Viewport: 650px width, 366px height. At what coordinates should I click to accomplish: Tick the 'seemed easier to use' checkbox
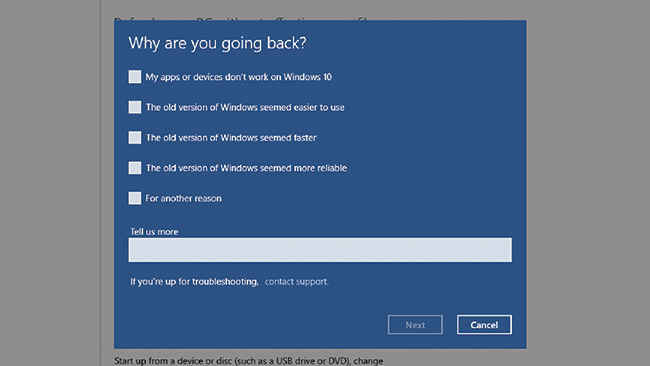tap(135, 107)
